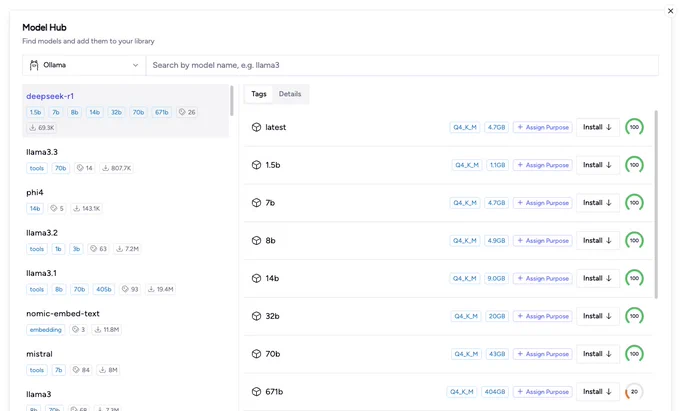Select the Tags tab

point(259,94)
